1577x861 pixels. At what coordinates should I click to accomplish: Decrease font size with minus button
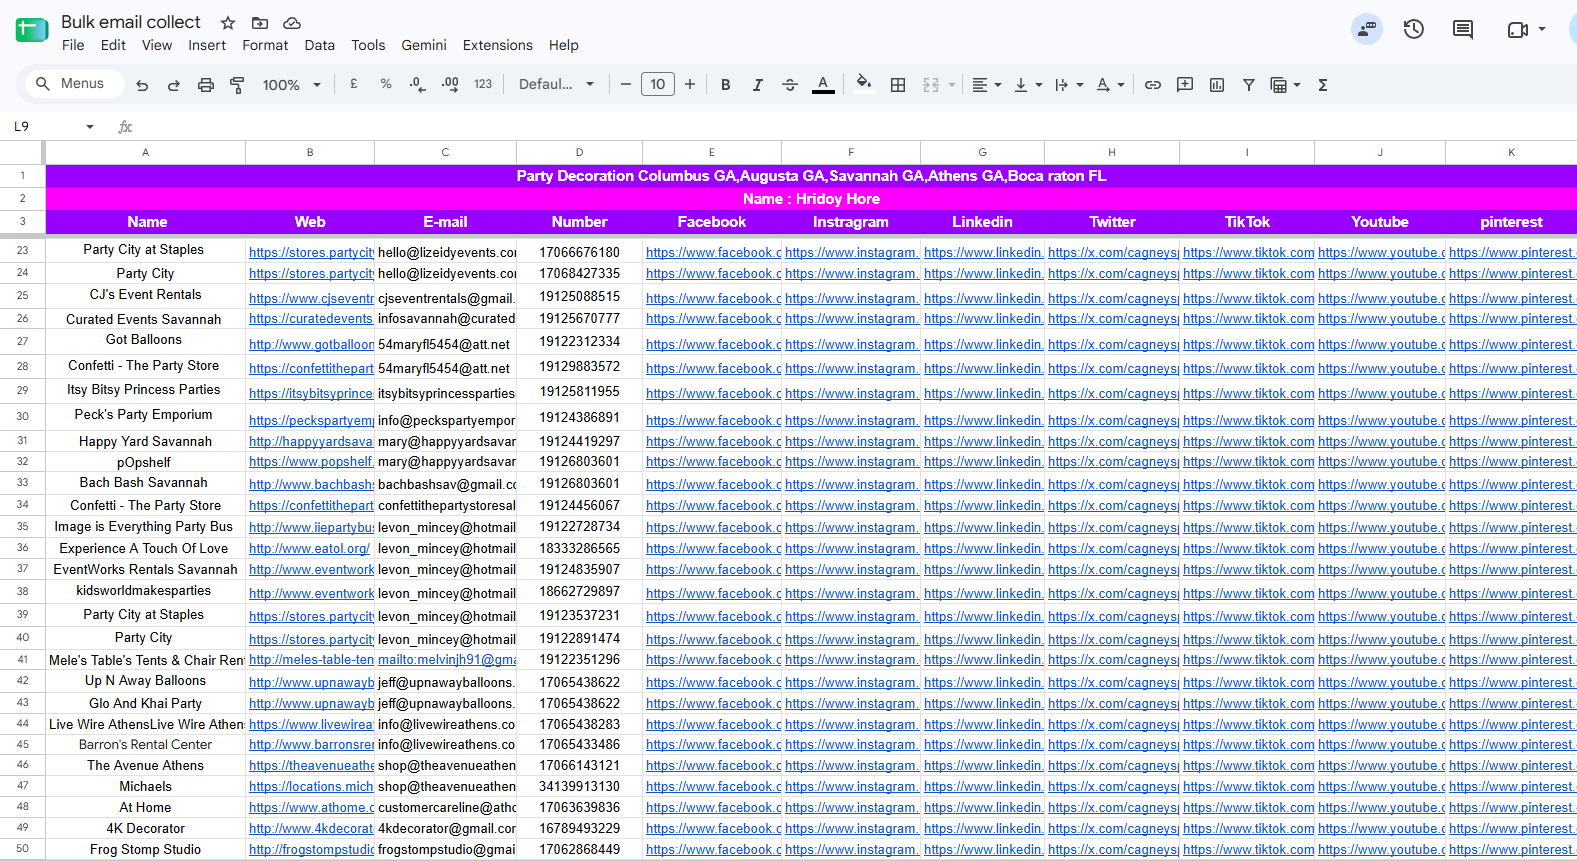[x=626, y=84]
